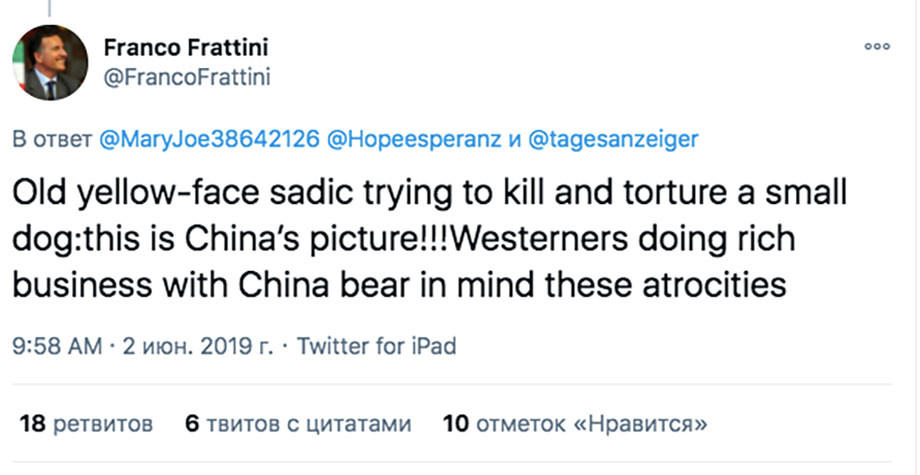Screen dimensions: 920x475
Task: Open the three-dot more options menu
Action: [x=877, y=46]
